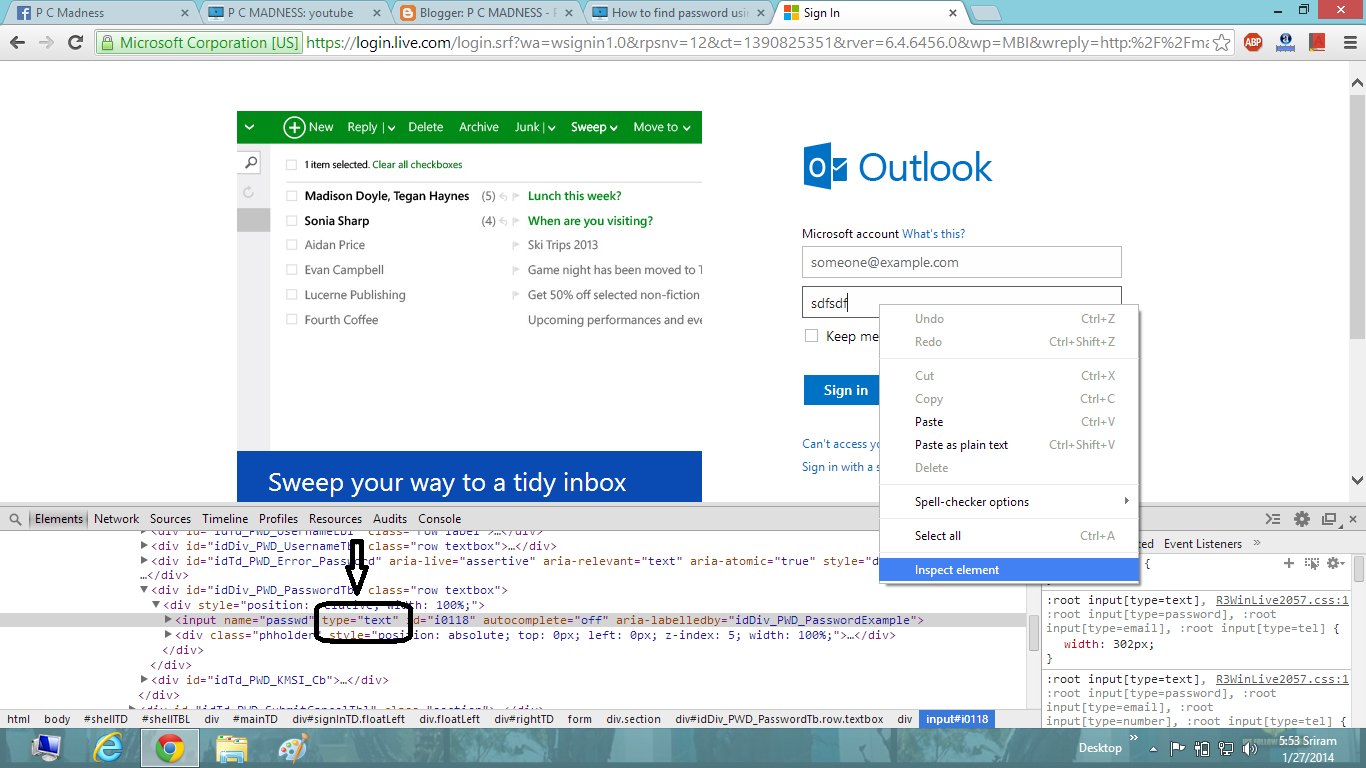Click the Chrome icon in the taskbar
Viewport: 1366px width, 768px height.
click(x=168, y=748)
